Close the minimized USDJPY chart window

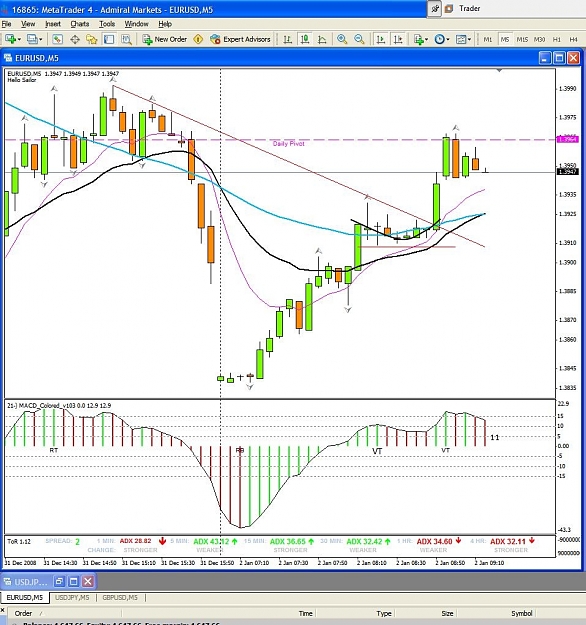(x=88, y=582)
